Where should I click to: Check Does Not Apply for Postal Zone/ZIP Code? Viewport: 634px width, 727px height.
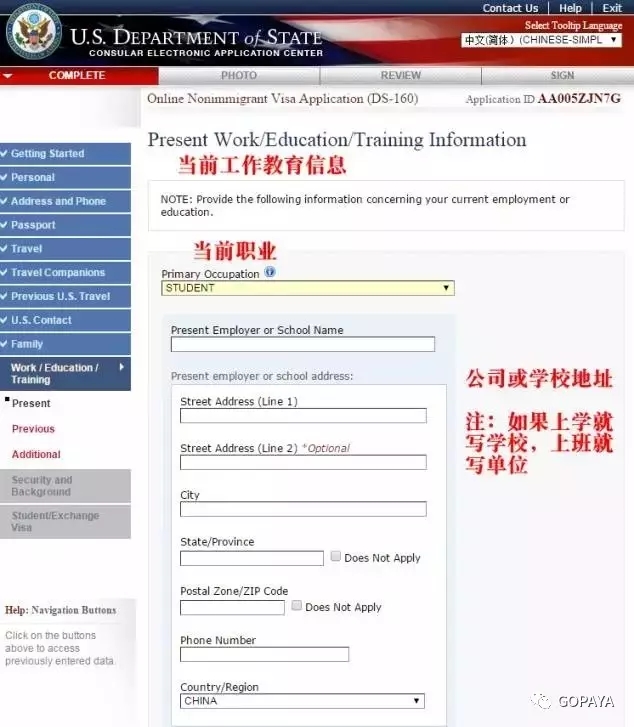coord(297,605)
